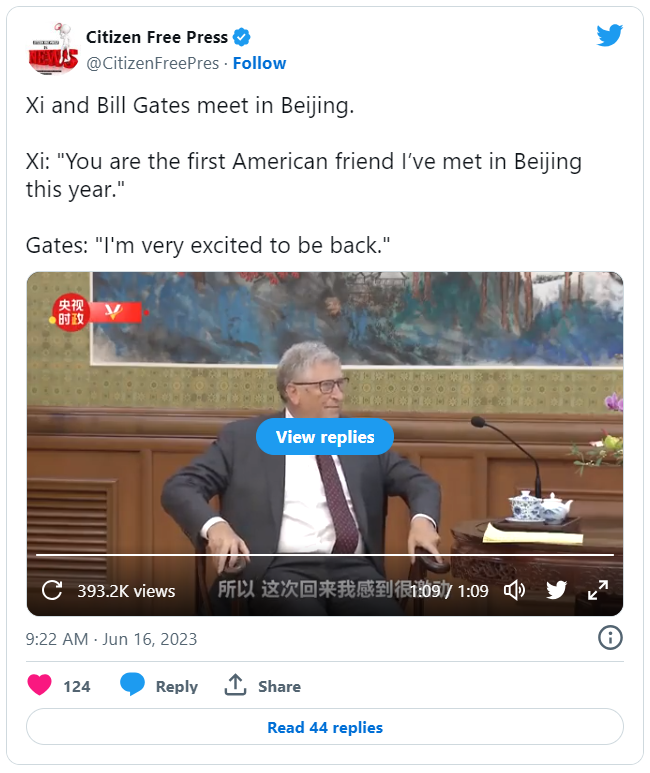Screen dimensions: 650x773
Task: Click the video frame showing the seated man
Action: point(325,444)
